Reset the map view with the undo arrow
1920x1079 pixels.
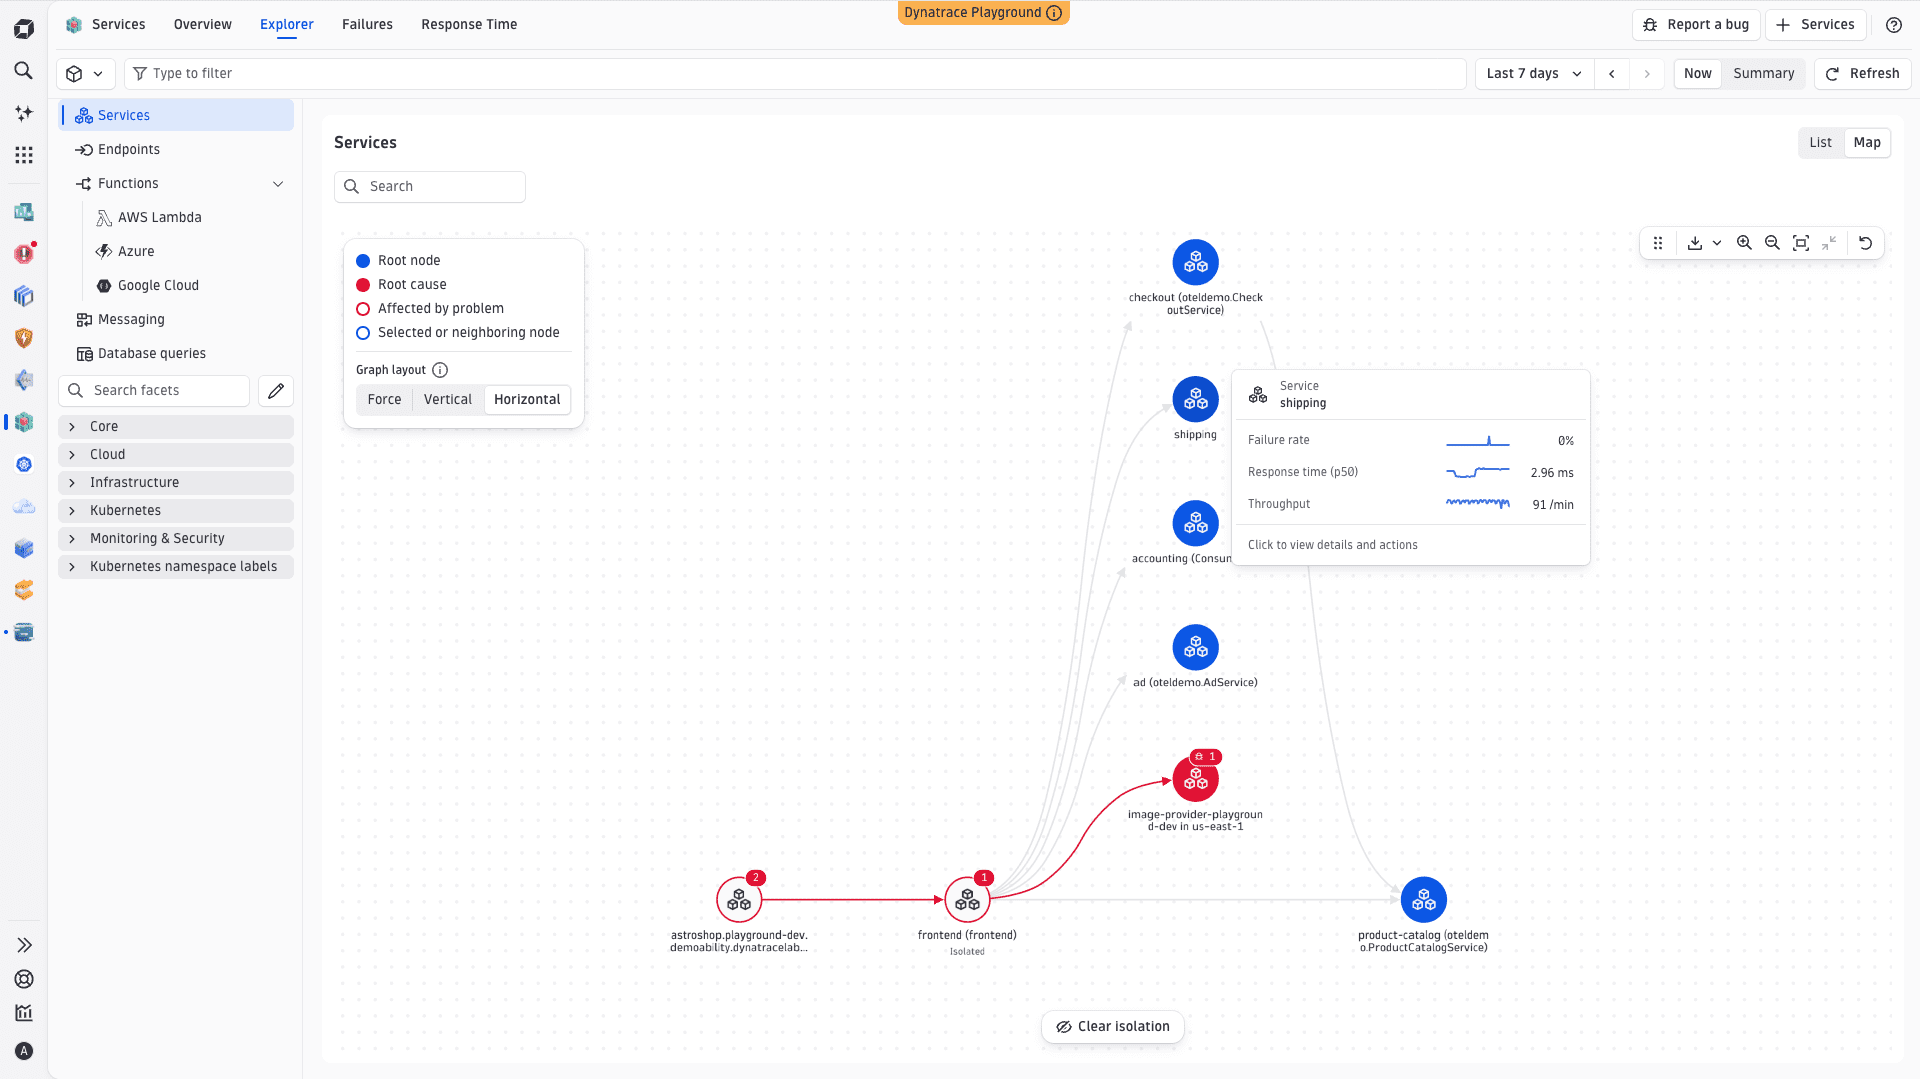[x=1865, y=243]
